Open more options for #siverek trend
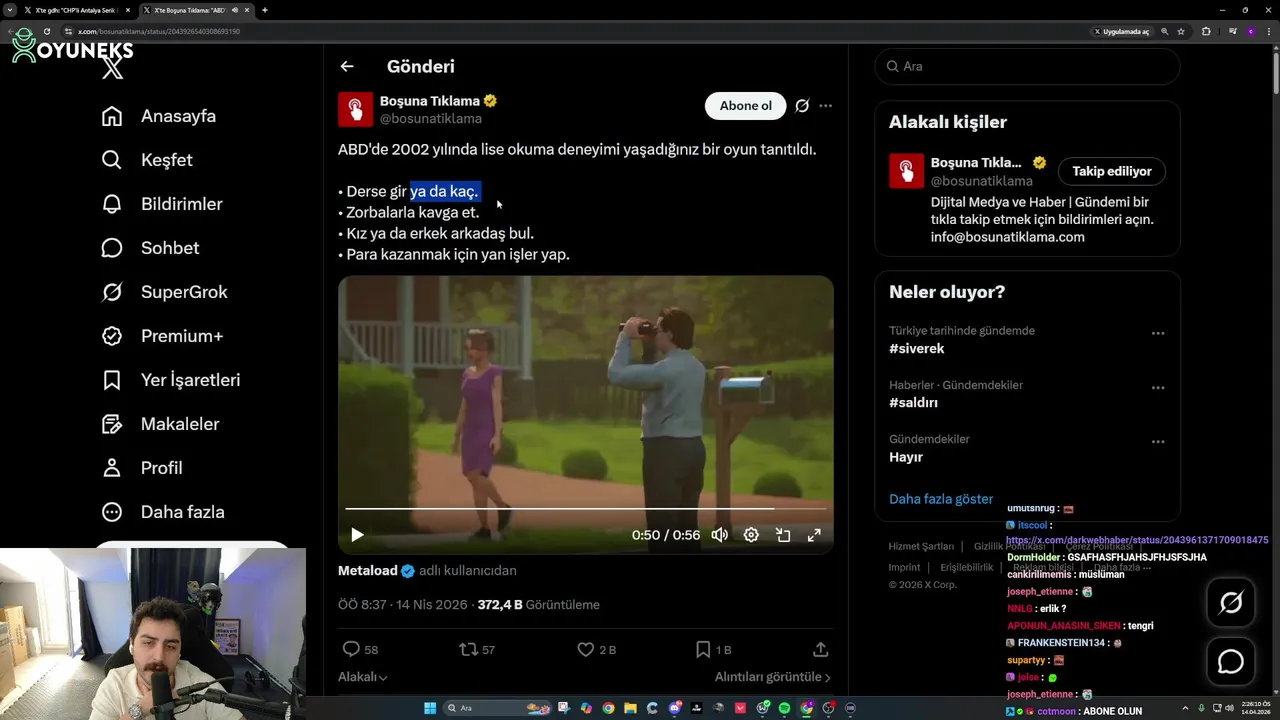 (1158, 333)
